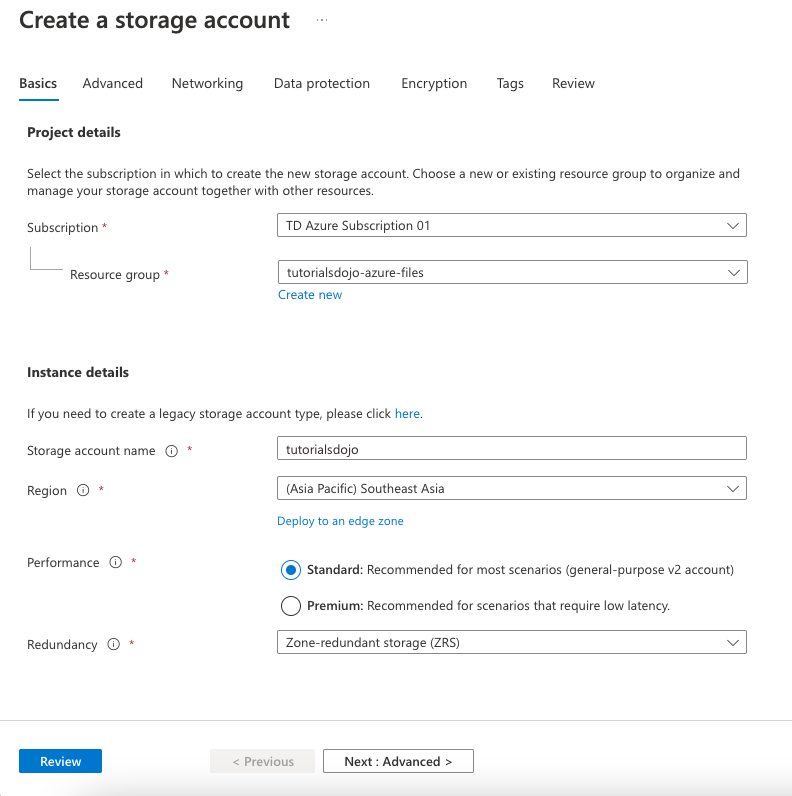Click info icon next to Performance label
Viewport: 792px width, 796px height.
(x=115, y=563)
